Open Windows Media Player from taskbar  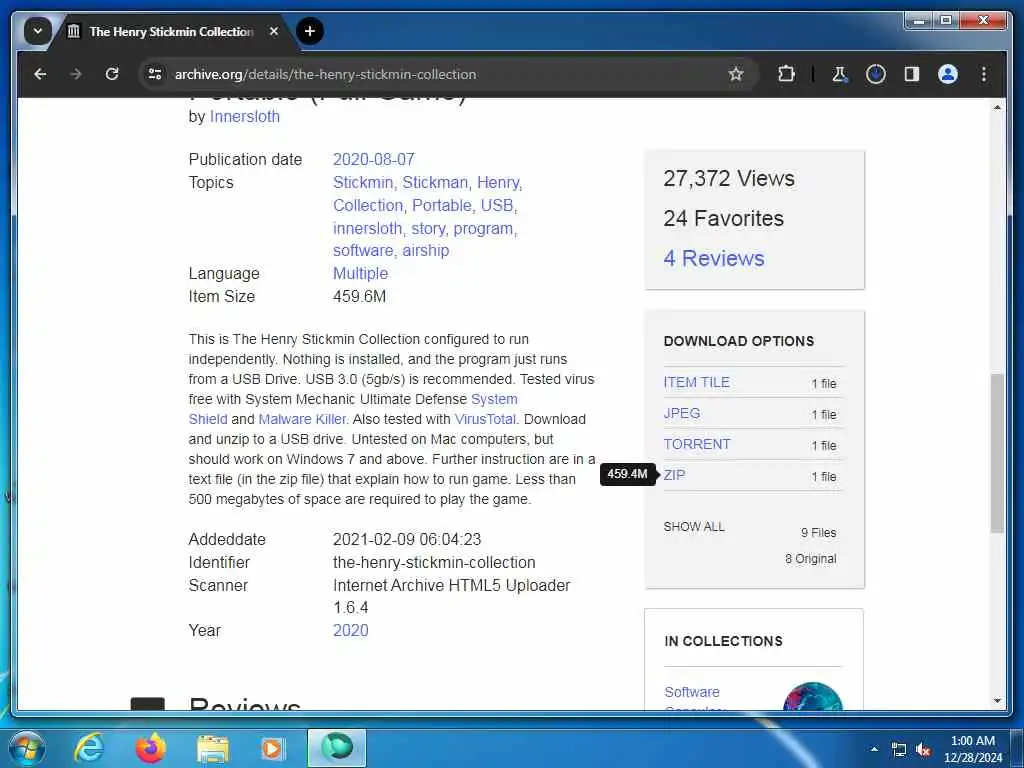click(272, 748)
